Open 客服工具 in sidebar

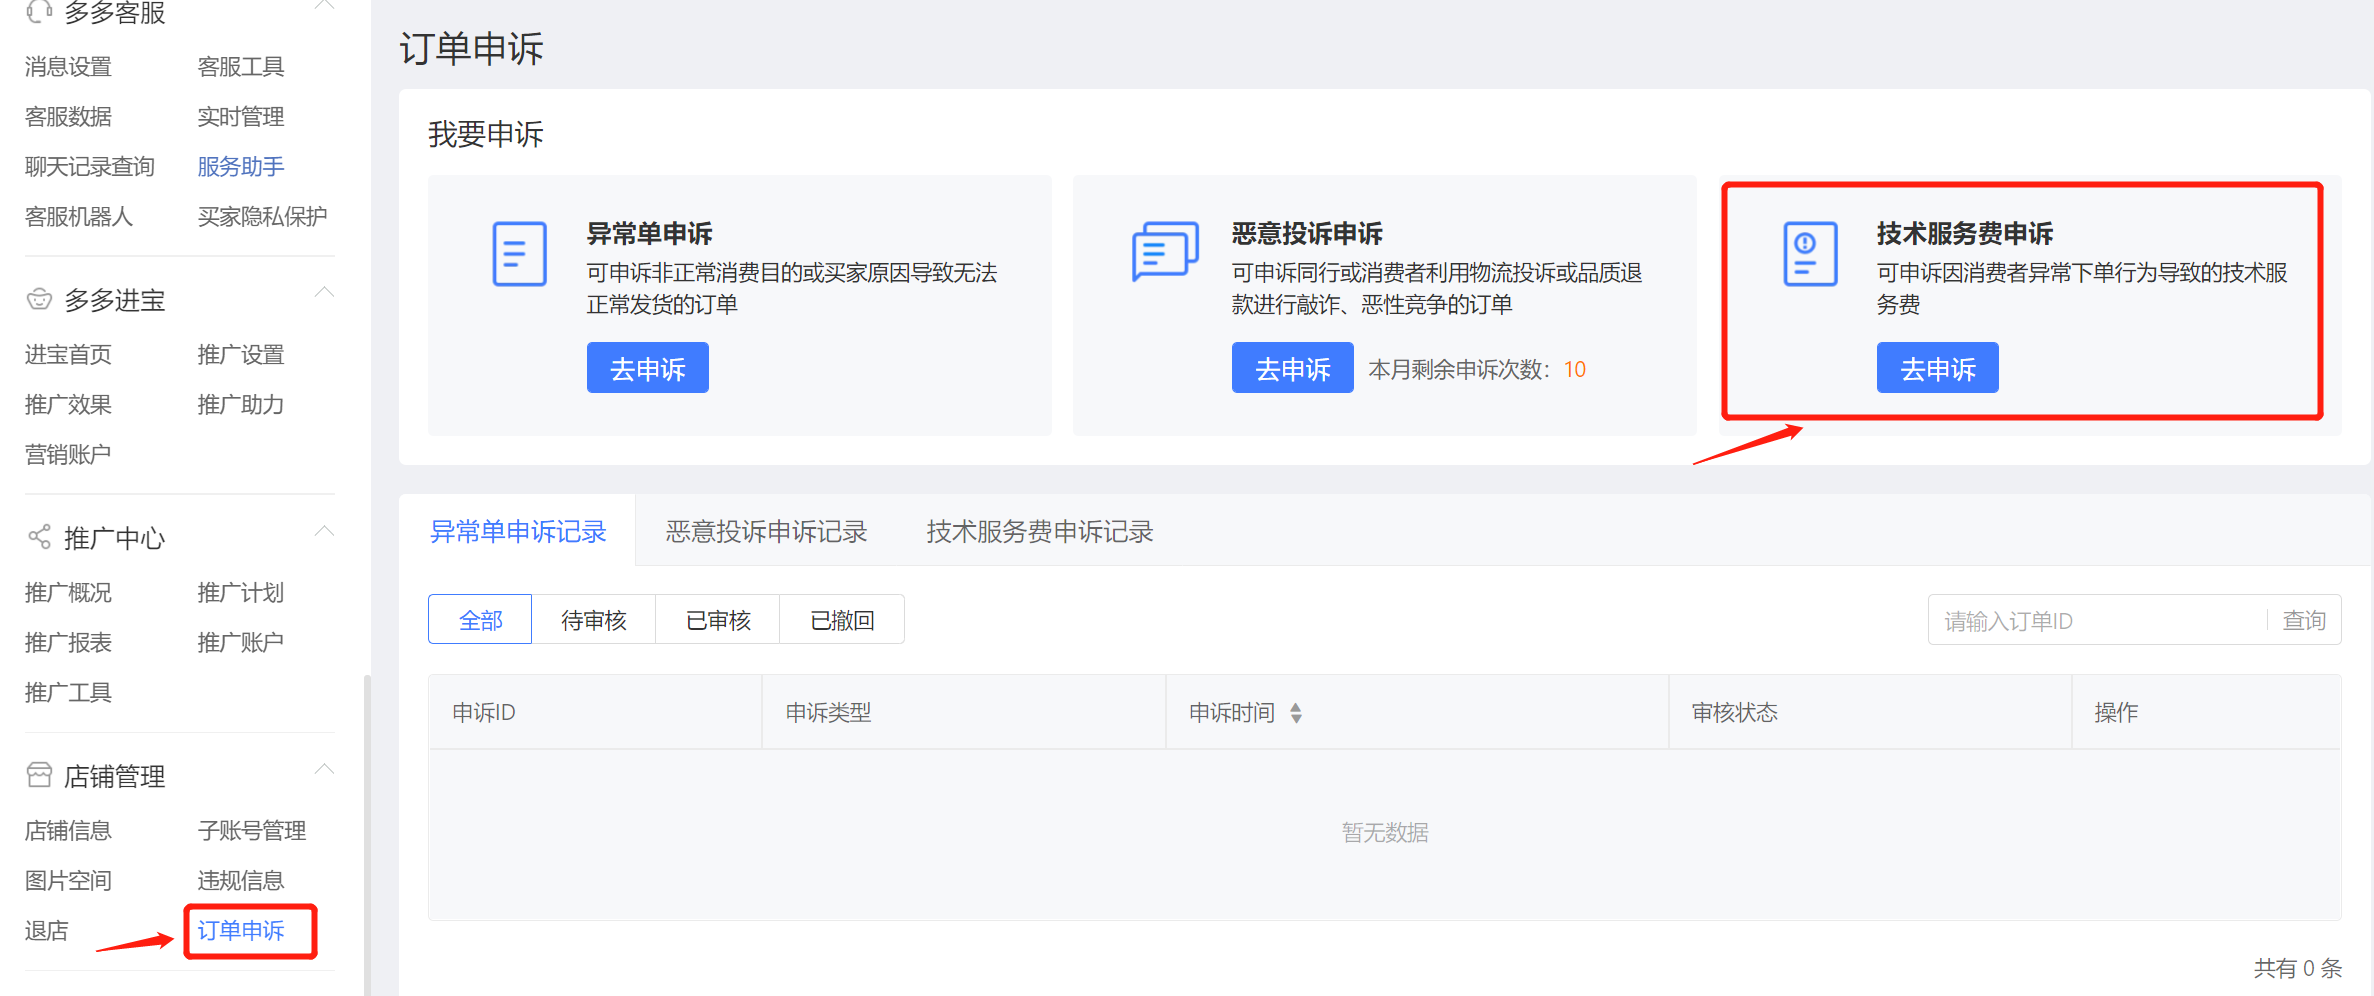pyautogui.click(x=241, y=66)
